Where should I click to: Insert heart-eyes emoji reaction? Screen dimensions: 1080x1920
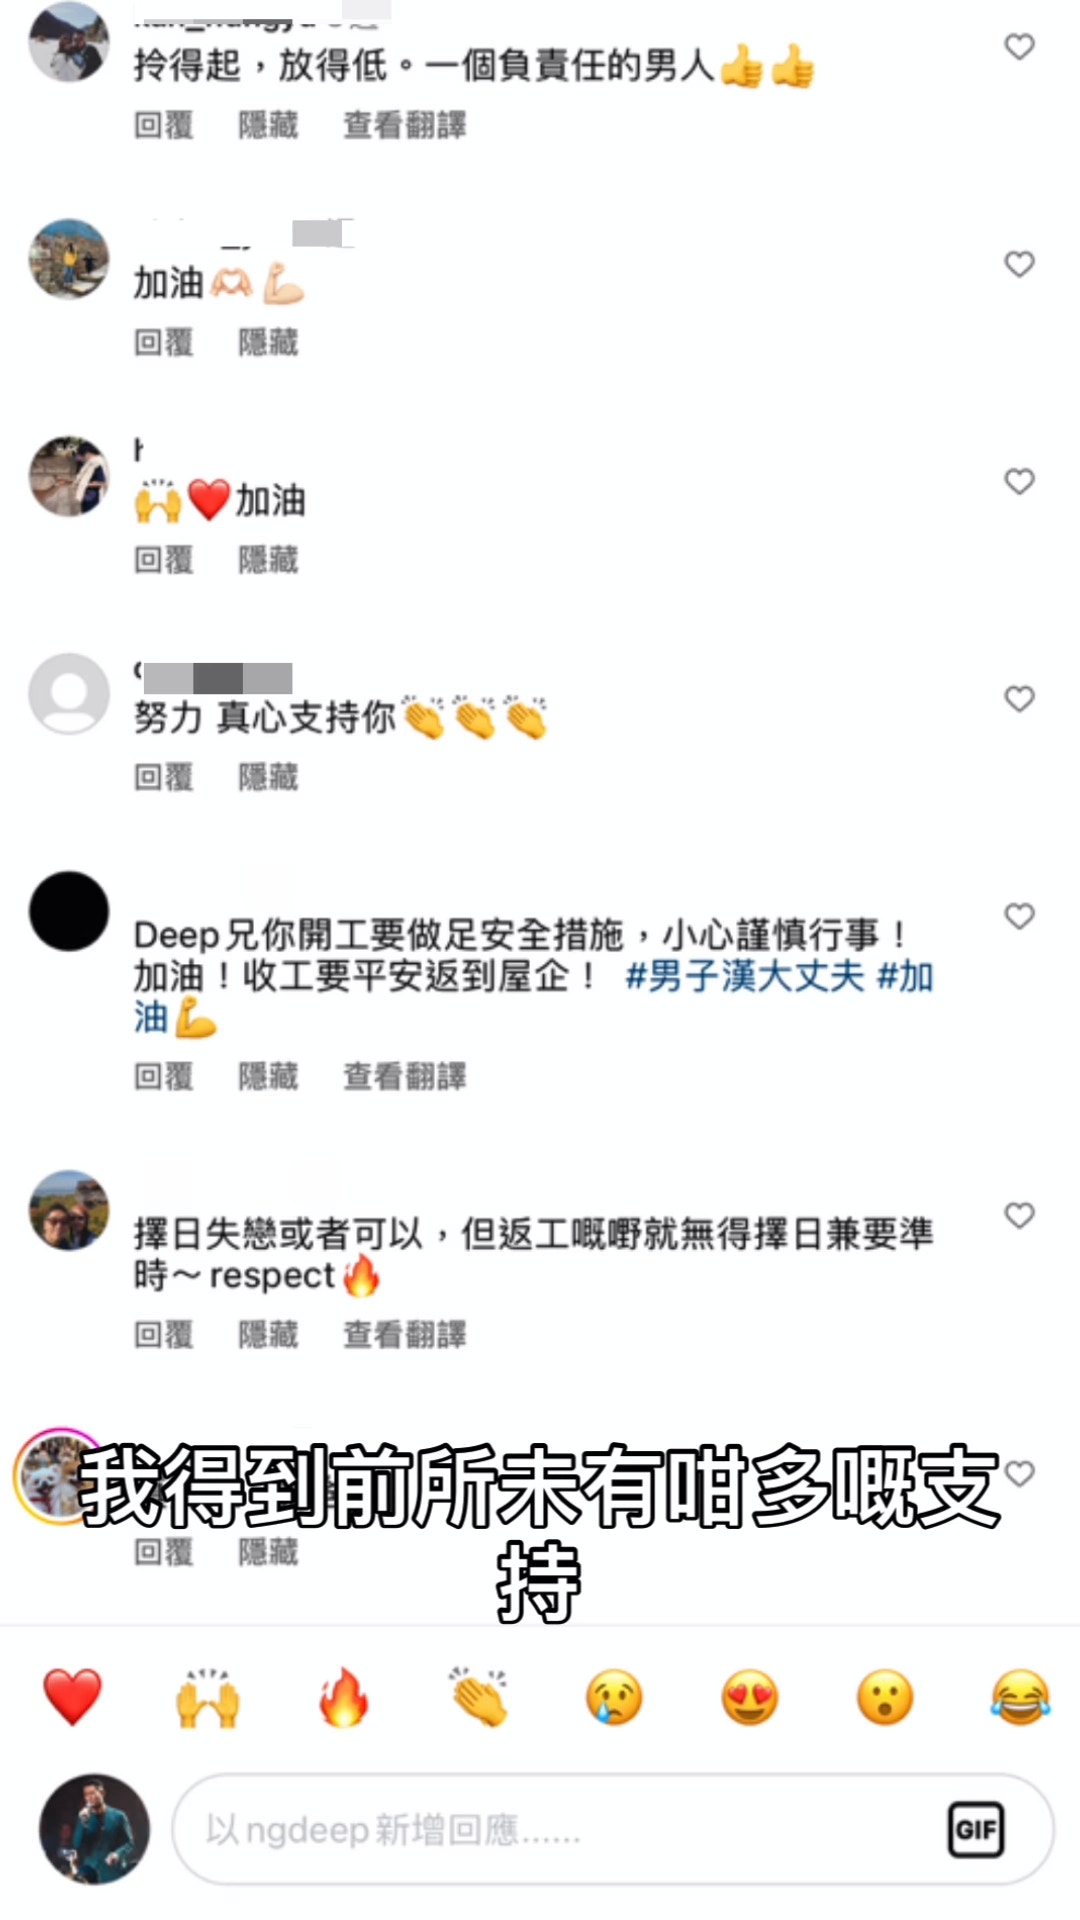pyautogui.click(x=750, y=1697)
